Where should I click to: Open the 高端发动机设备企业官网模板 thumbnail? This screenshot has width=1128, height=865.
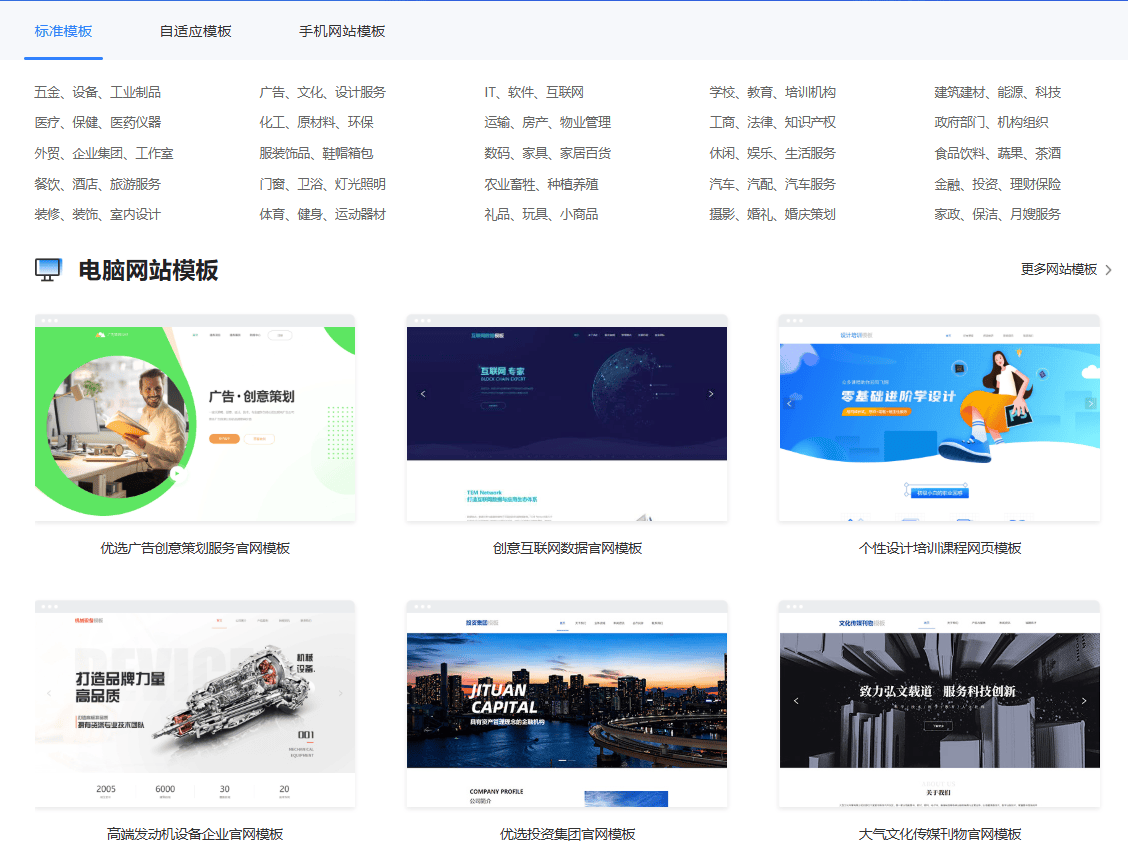pos(195,704)
